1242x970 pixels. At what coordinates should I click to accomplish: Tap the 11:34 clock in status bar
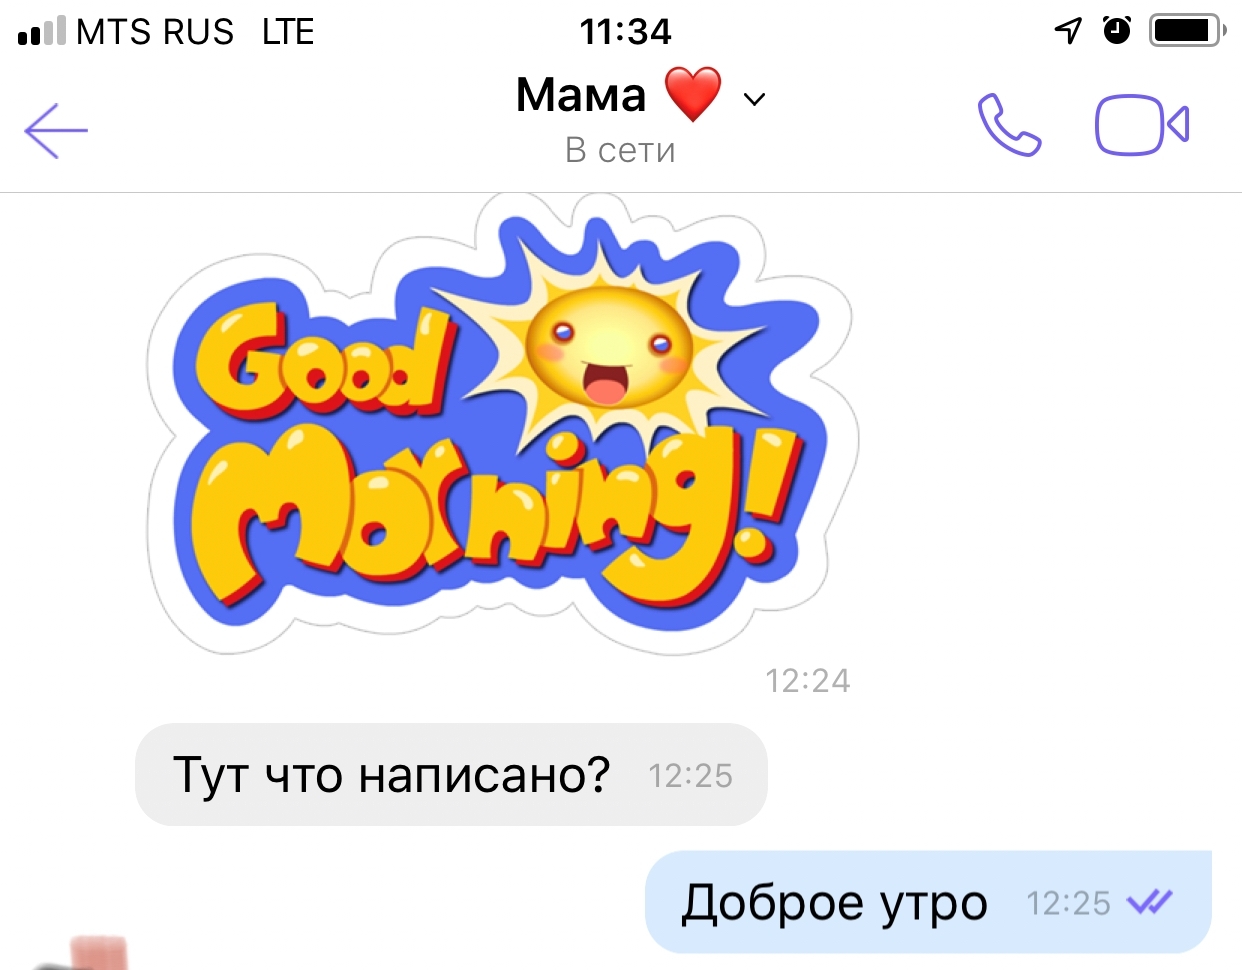click(626, 32)
